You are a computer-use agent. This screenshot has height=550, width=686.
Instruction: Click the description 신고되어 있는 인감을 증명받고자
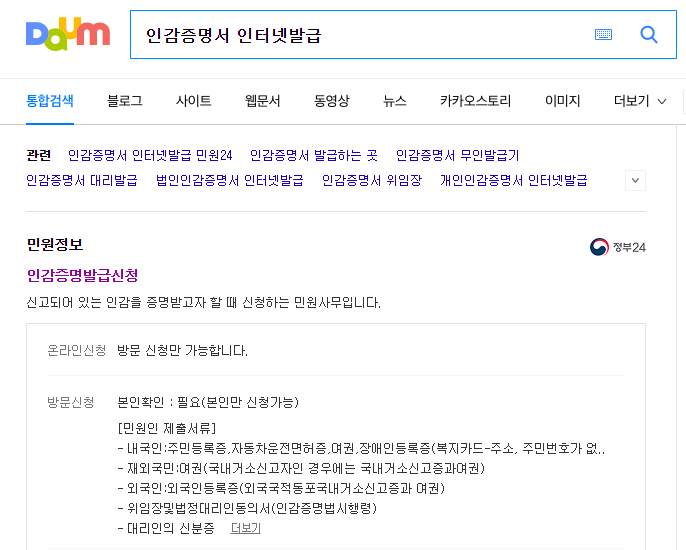point(203,302)
